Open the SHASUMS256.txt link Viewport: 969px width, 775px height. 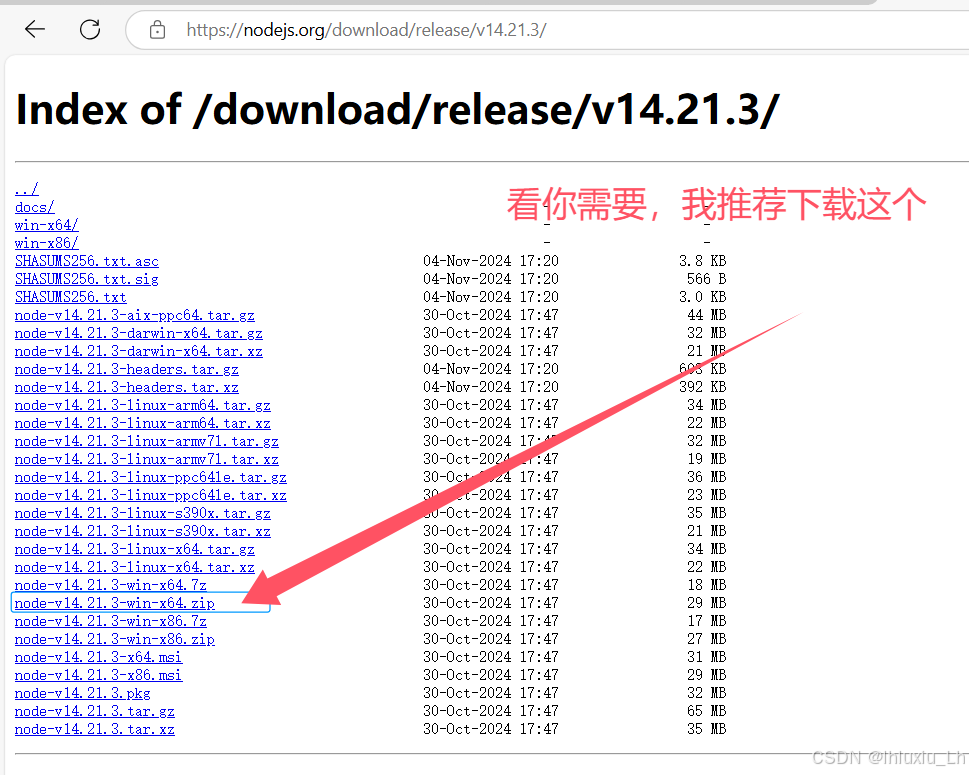click(x=70, y=297)
